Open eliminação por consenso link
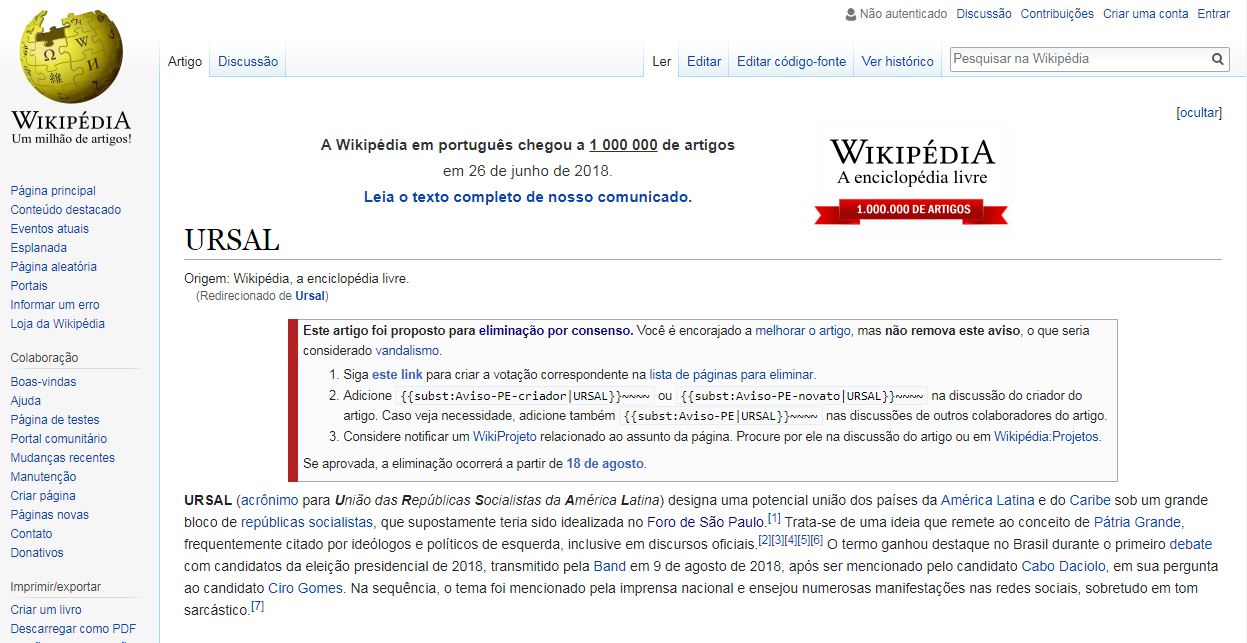Screen dimensions: 1247x643 pos(555,330)
